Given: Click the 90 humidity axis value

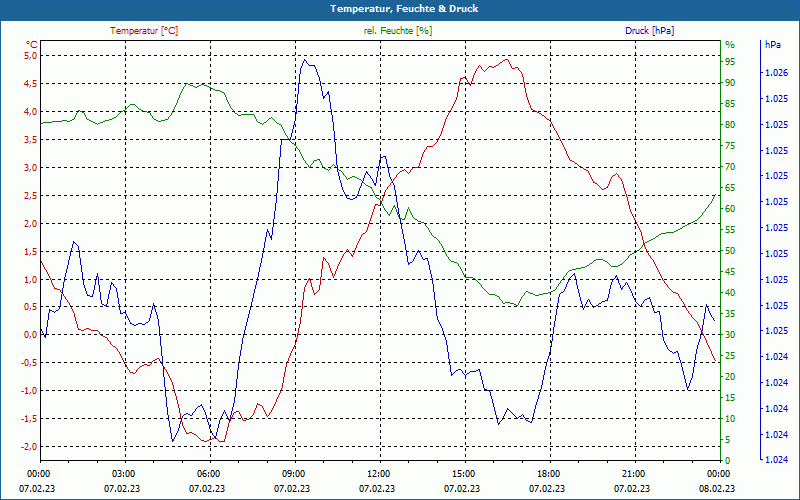Looking at the screenshot, I should click(x=730, y=83).
